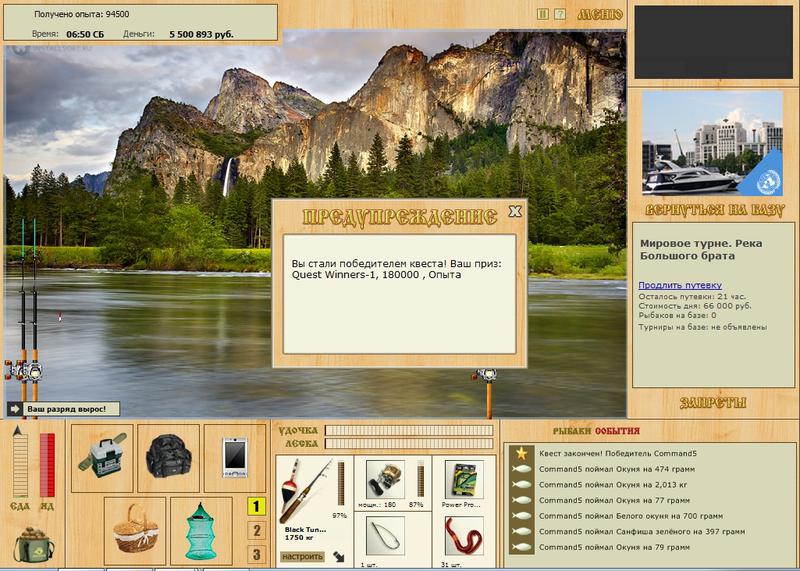Open the tackle box icon
The width and height of the screenshot is (800, 571).
point(102,458)
